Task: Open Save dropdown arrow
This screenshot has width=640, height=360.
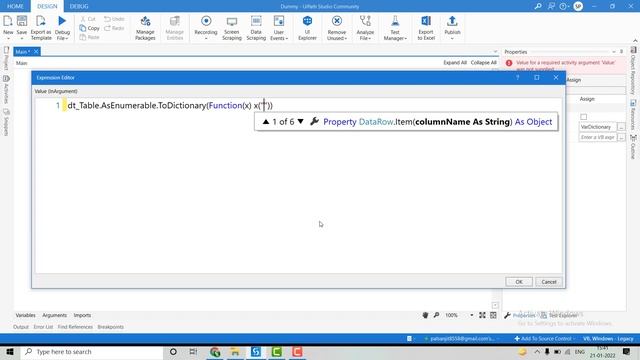Action: [22, 38]
